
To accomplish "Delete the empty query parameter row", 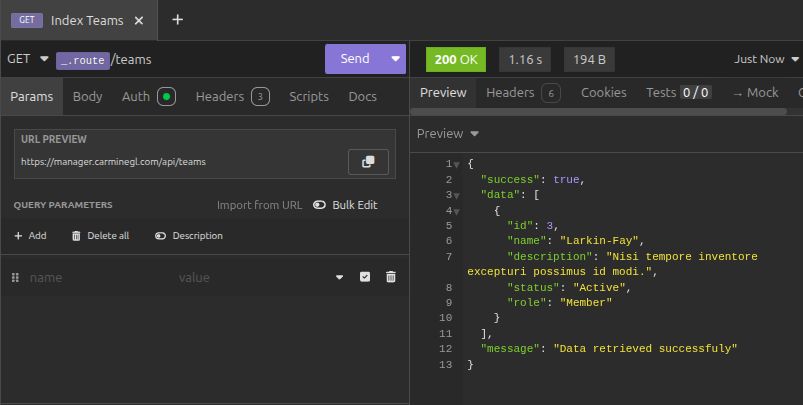I will [x=391, y=277].
